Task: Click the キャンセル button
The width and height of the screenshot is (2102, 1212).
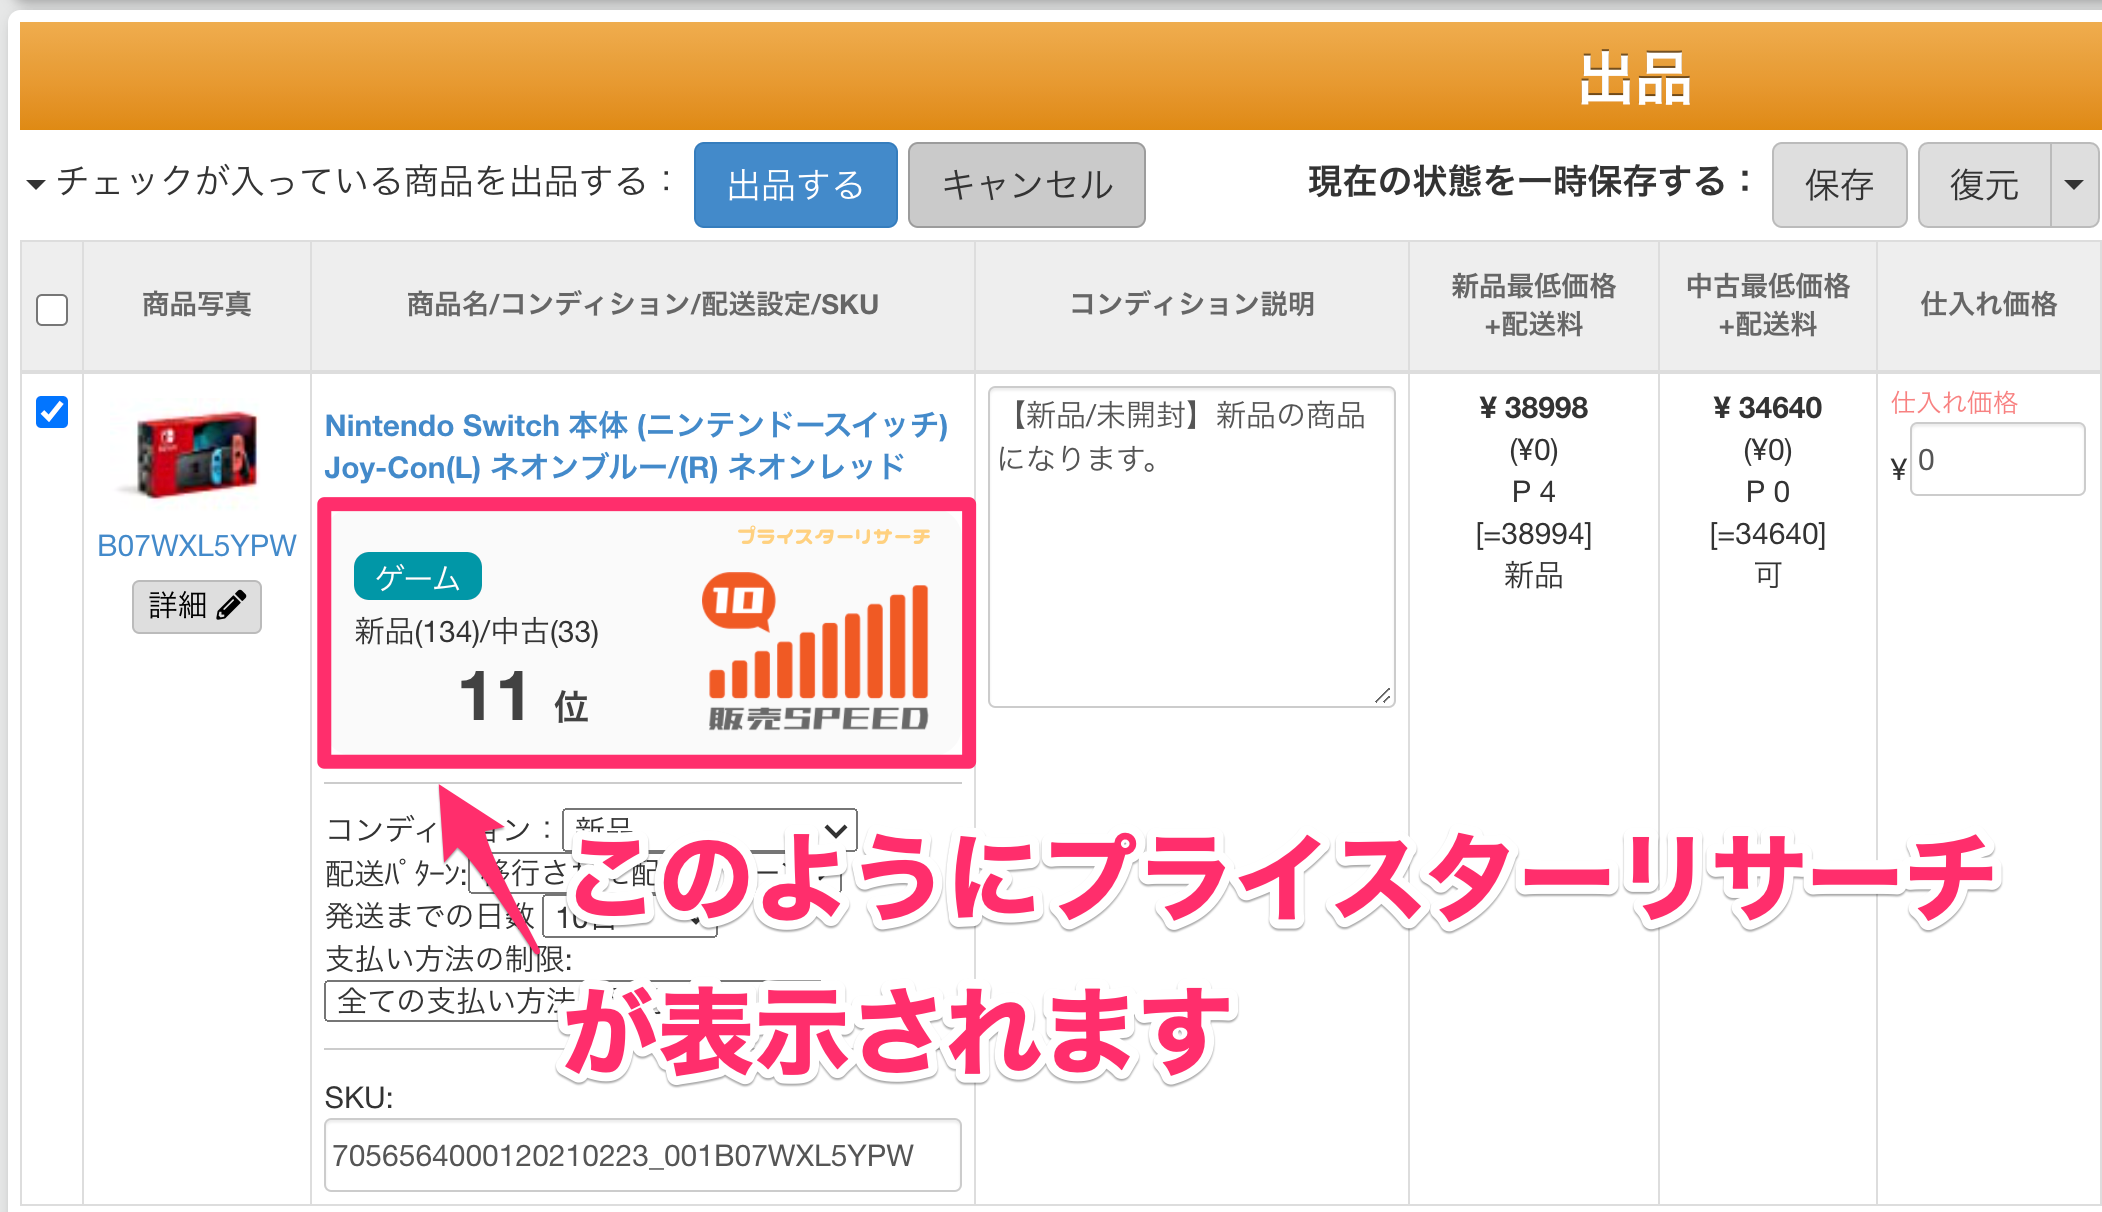Action: click(x=1026, y=185)
